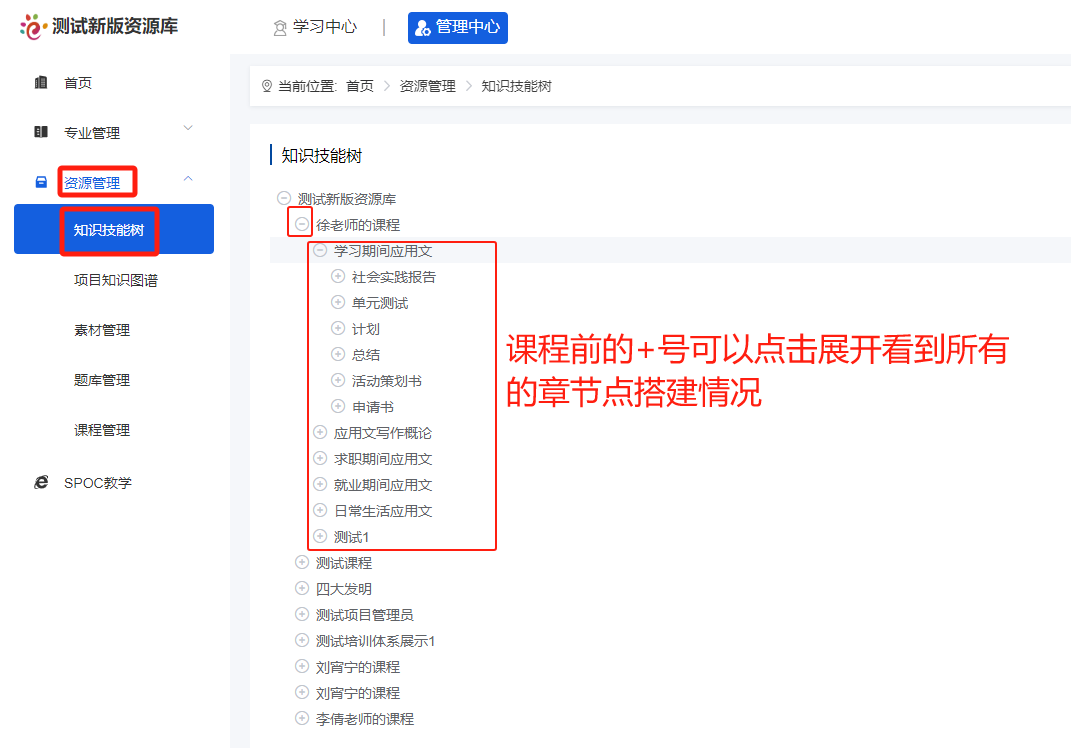This screenshot has width=1071, height=748.
Task: Select the 四大发明 tree label
Action: click(x=344, y=588)
